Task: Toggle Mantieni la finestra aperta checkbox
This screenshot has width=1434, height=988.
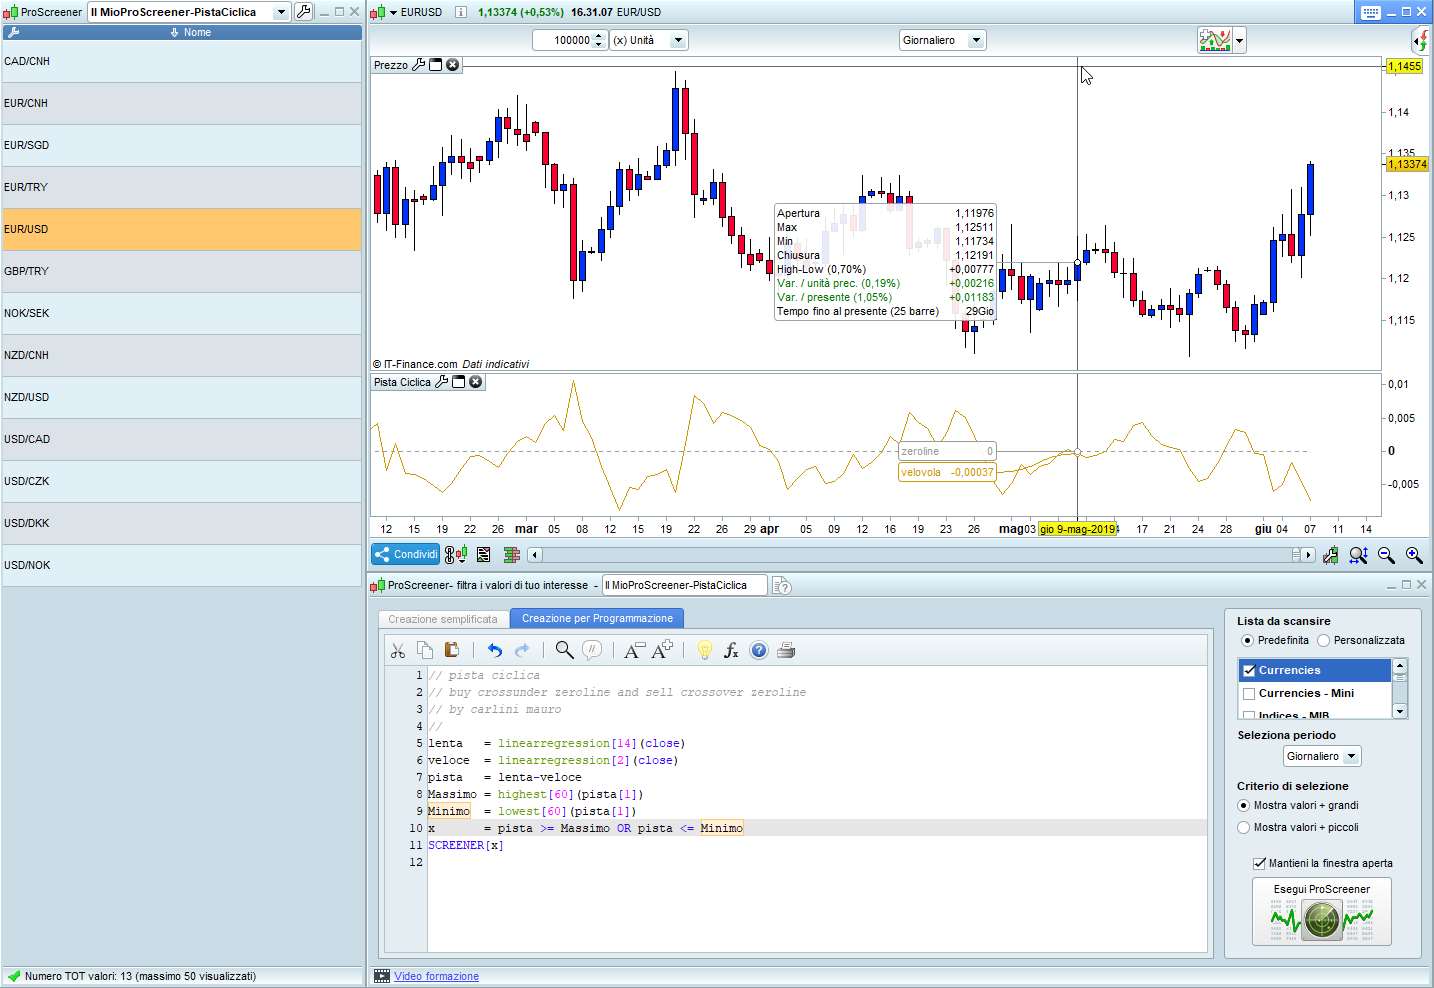Action: click(x=1259, y=863)
